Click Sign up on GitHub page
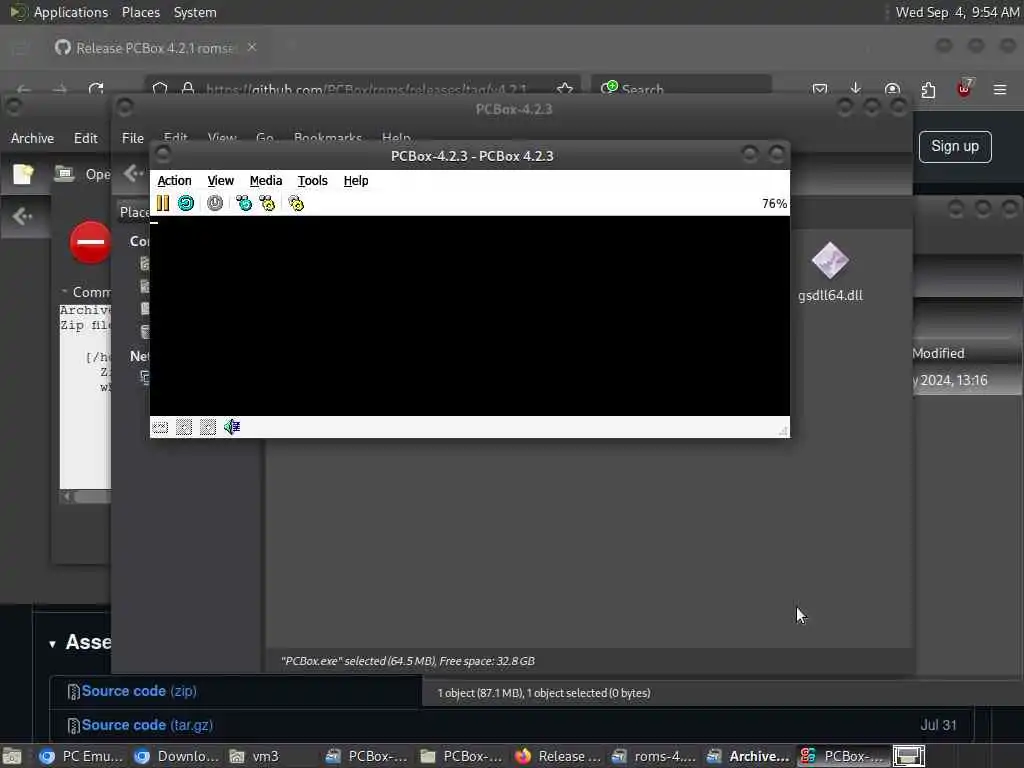Image resolution: width=1024 pixels, height=768 pixels. click(x=955, y=146)
